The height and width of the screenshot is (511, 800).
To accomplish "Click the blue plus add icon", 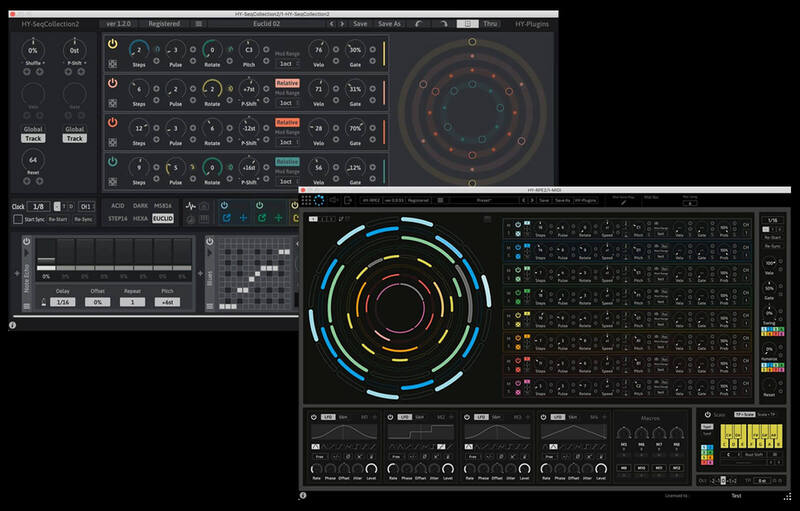I will [x=242, y=217].
